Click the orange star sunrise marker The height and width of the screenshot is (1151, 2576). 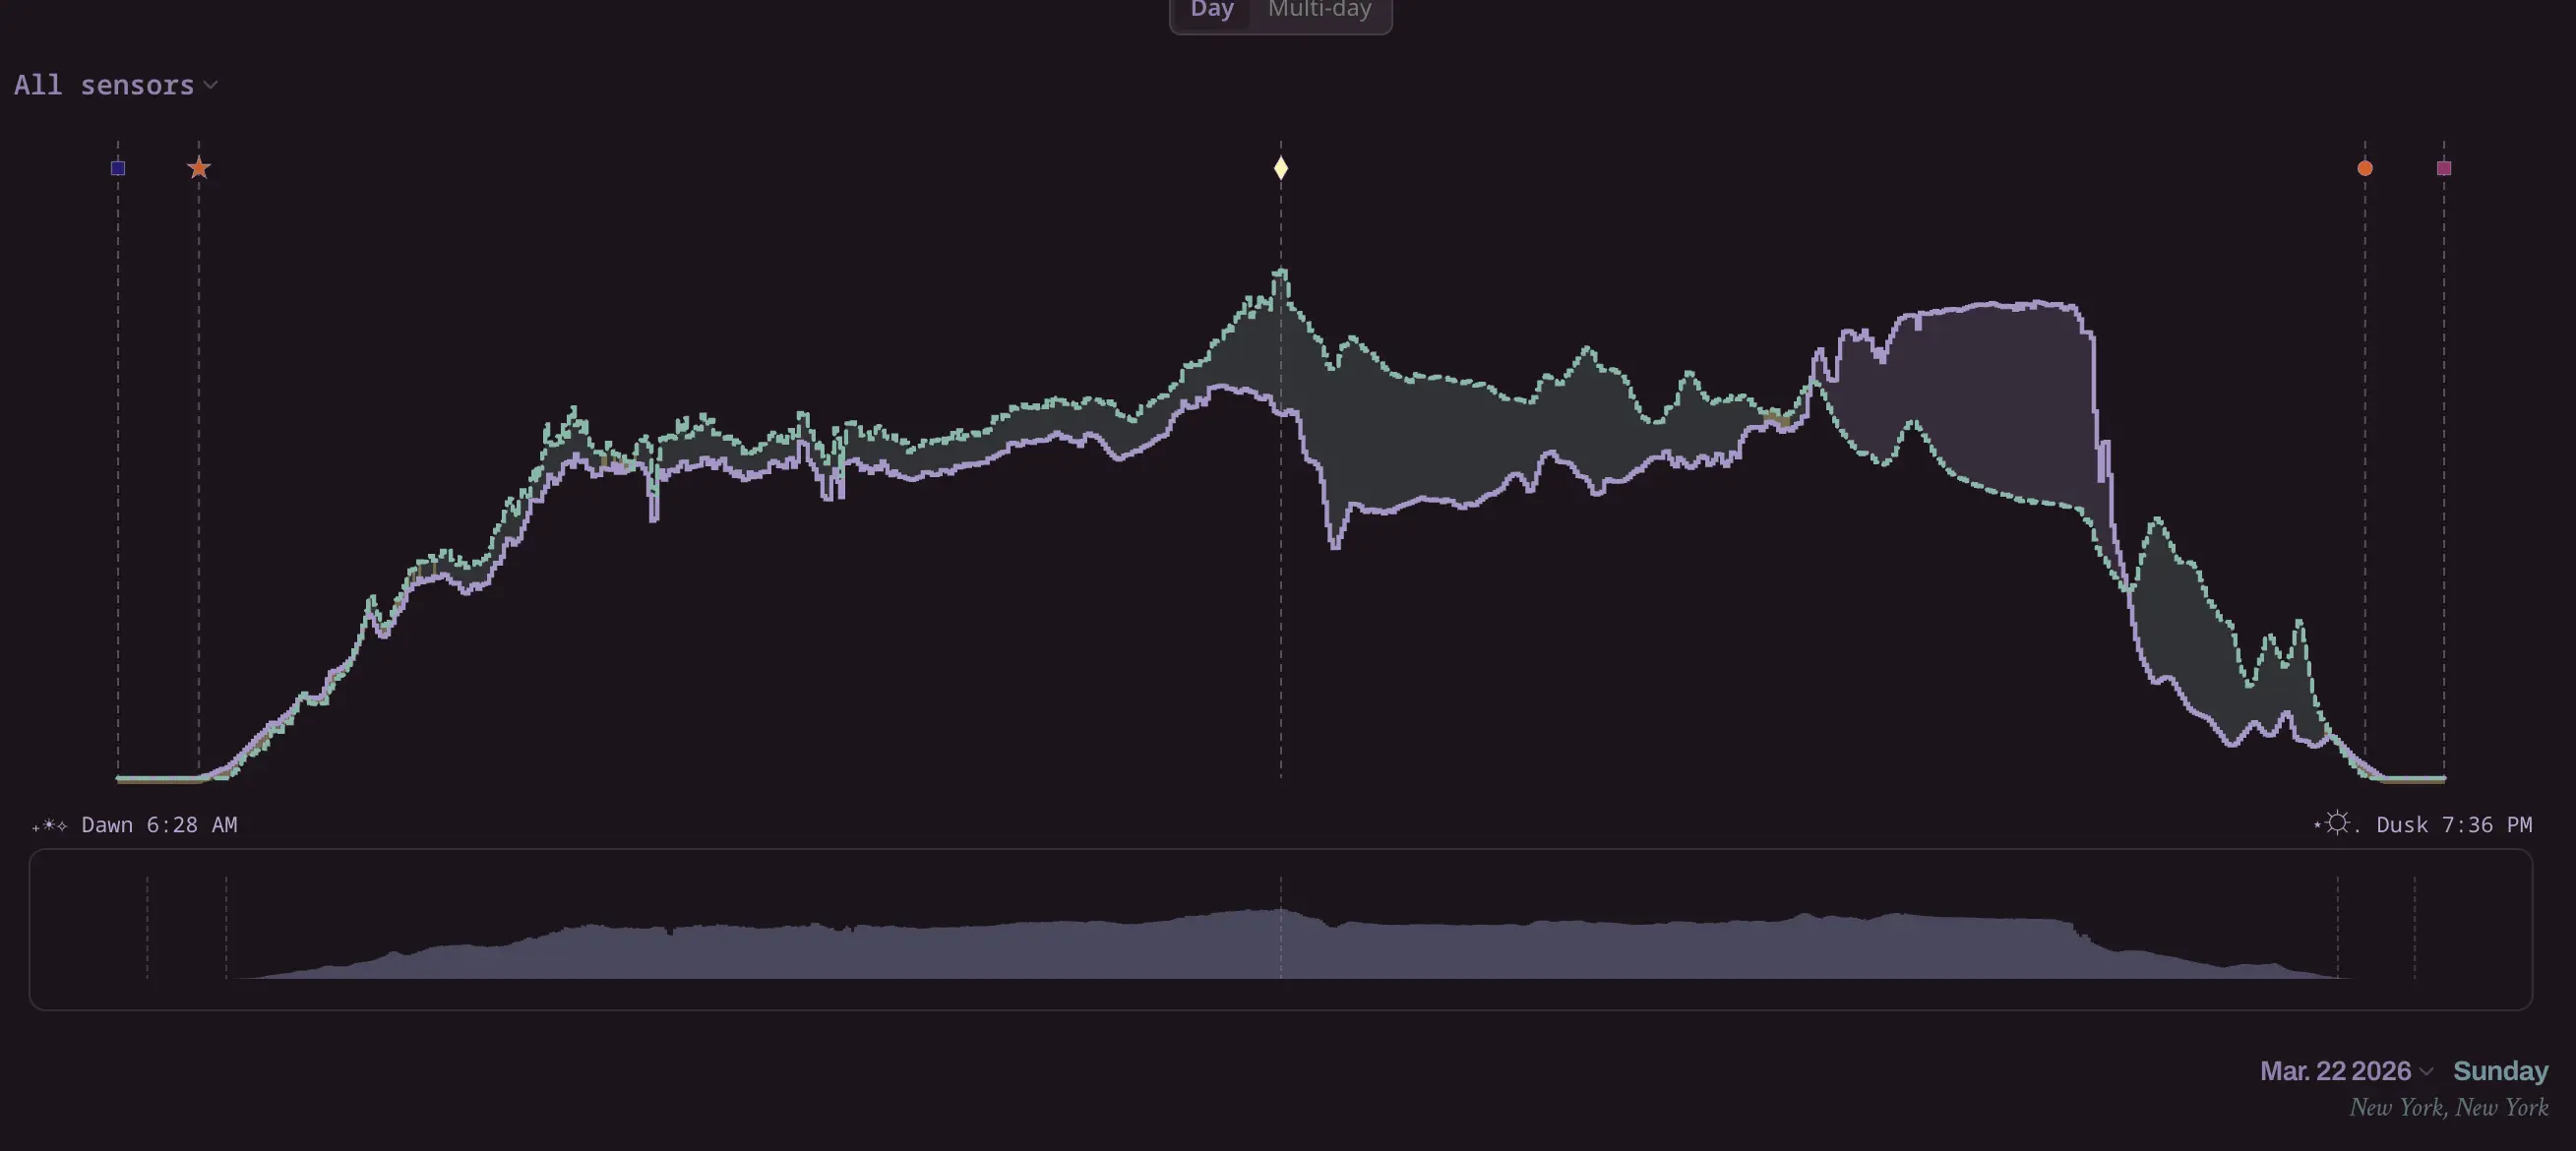(199, 168)
